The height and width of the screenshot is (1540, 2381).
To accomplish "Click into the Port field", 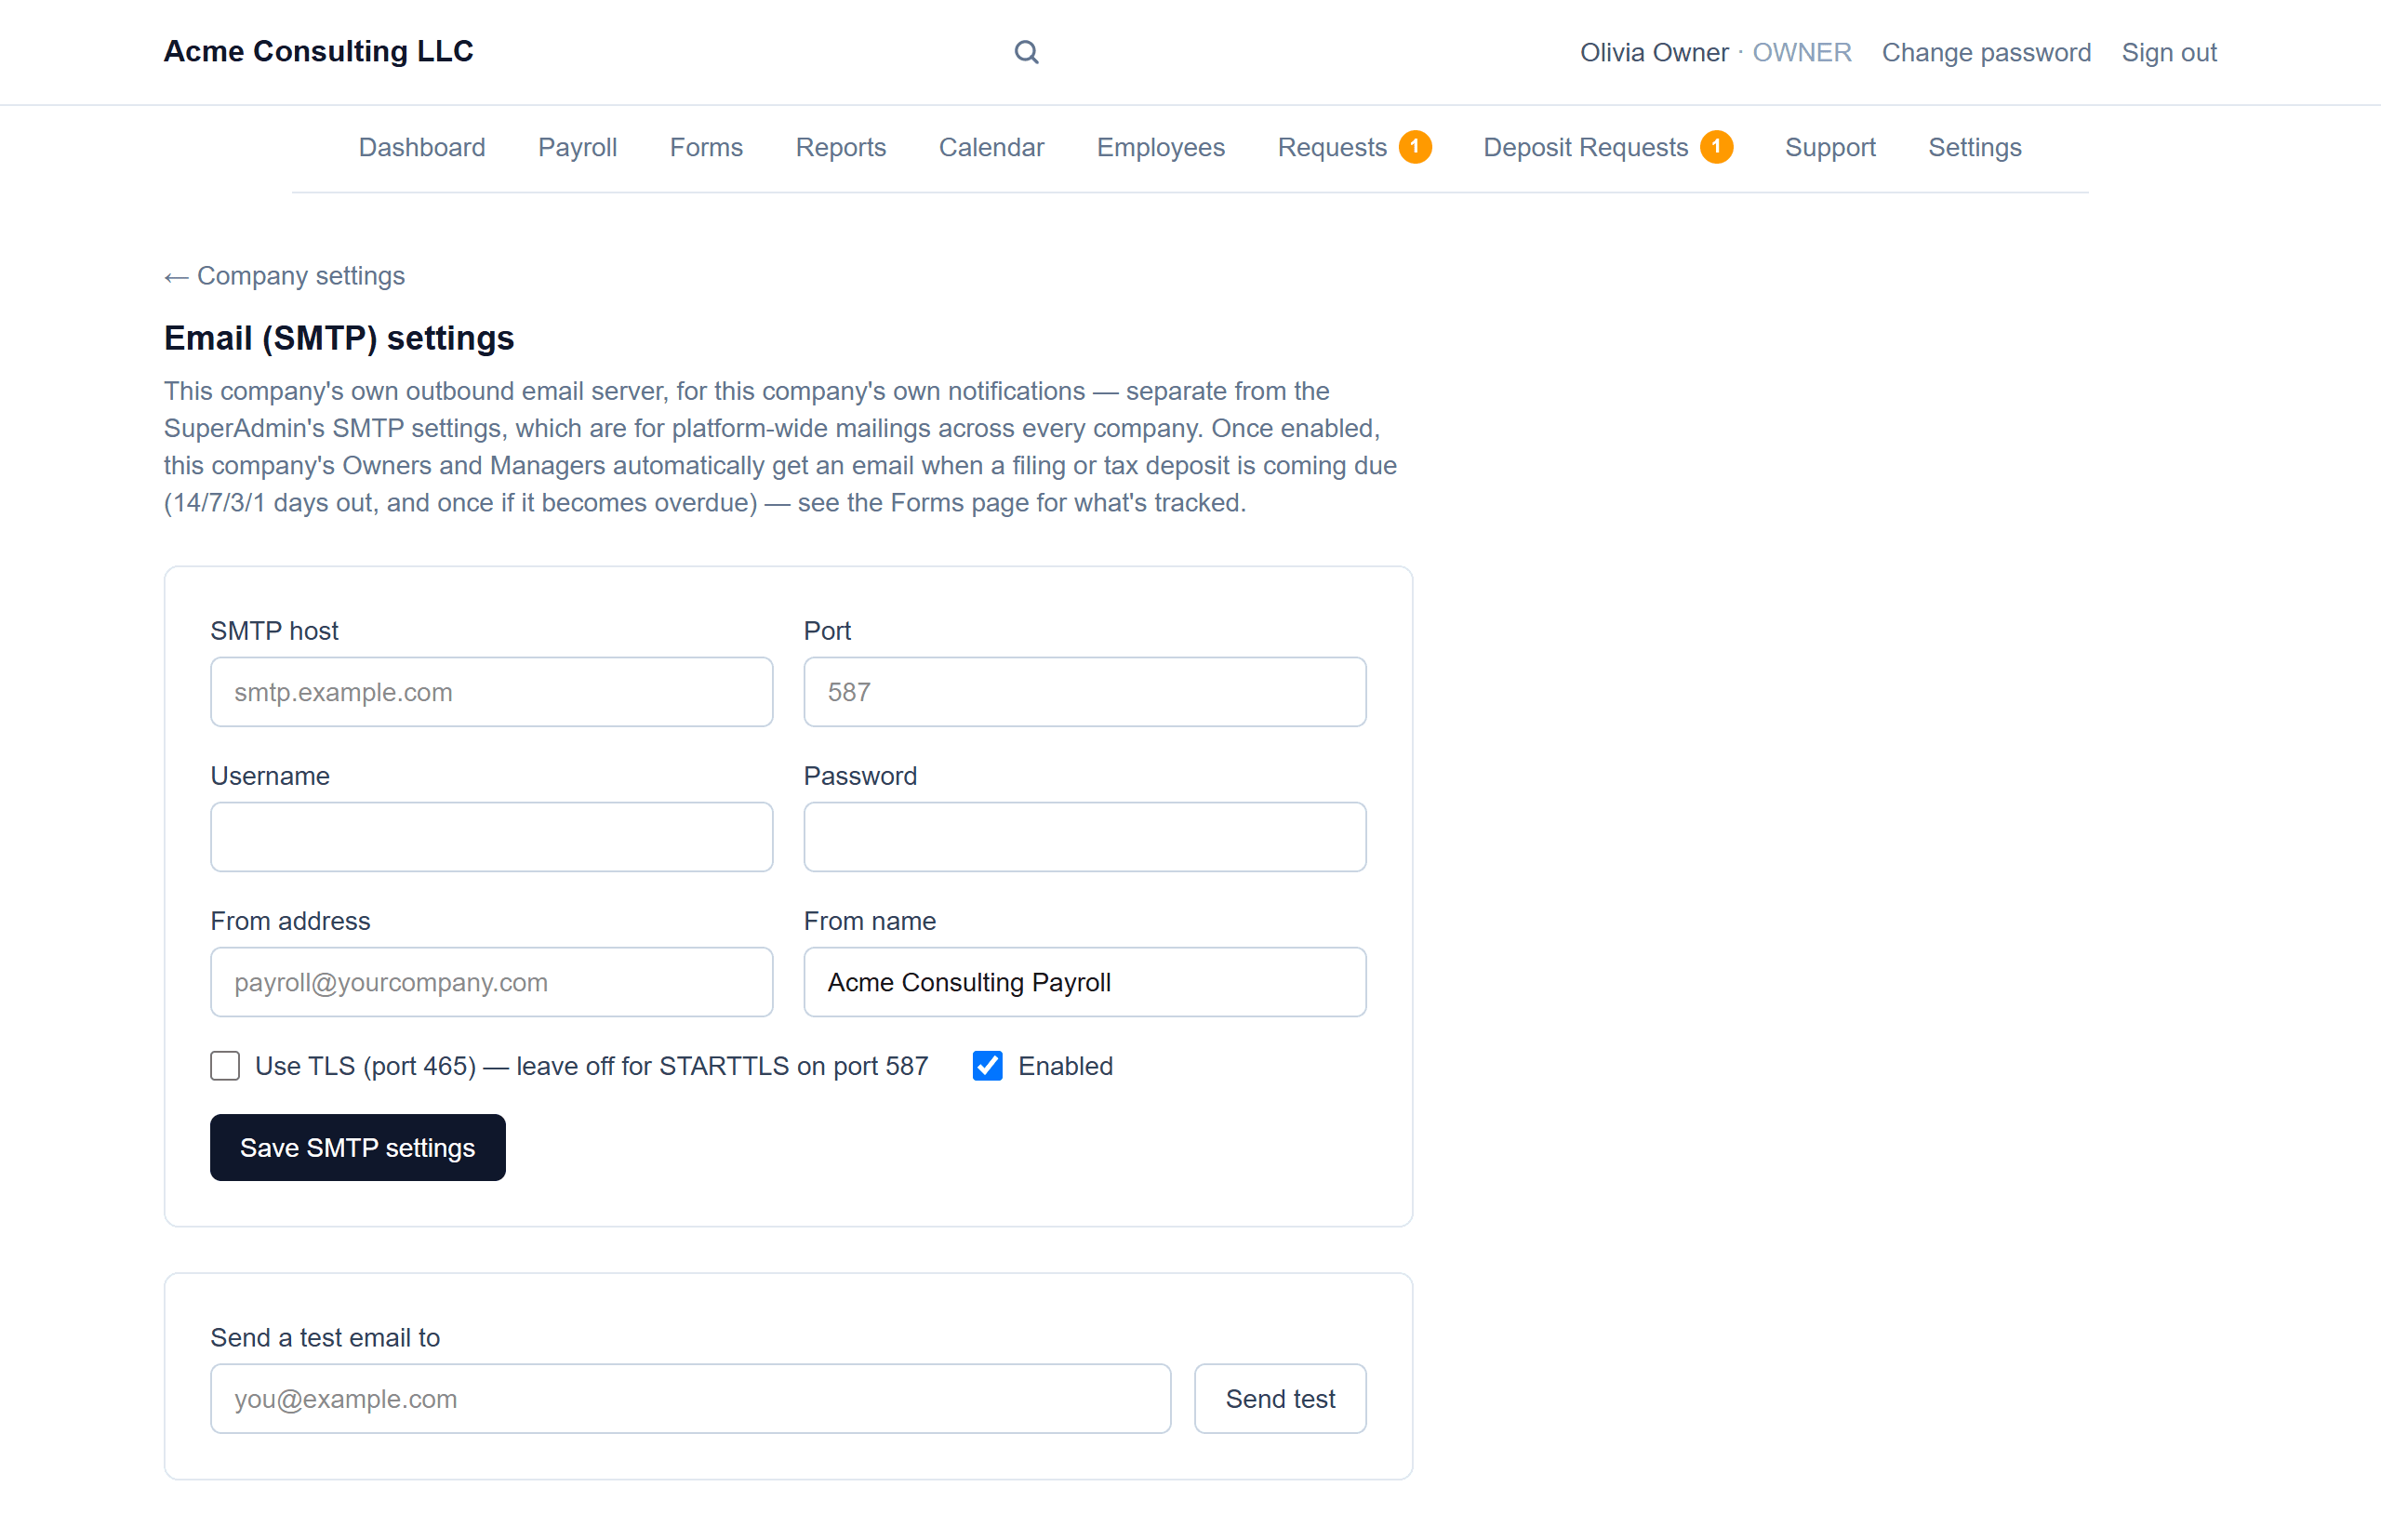I will click(x=1084, y=692).
